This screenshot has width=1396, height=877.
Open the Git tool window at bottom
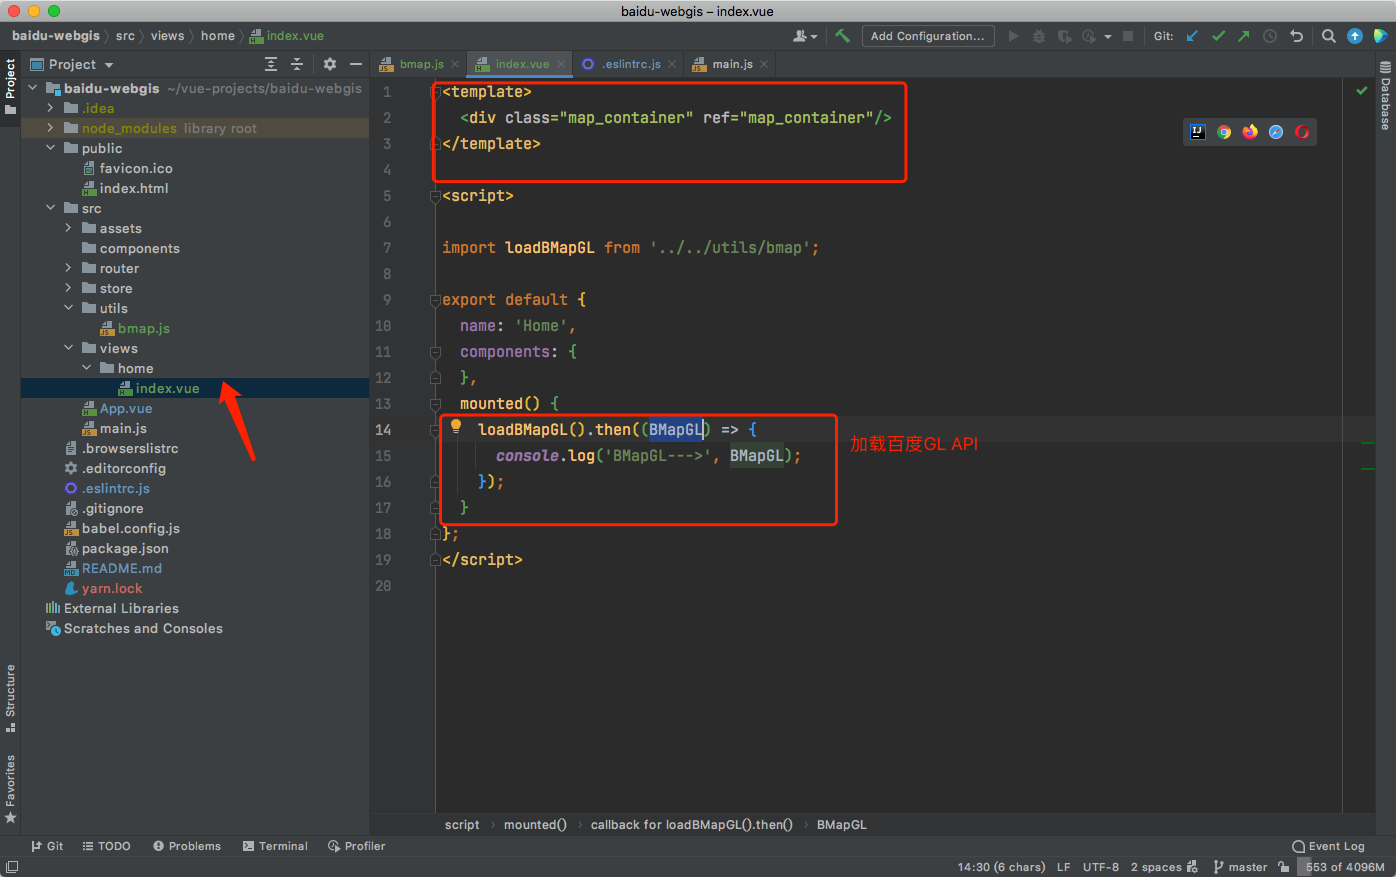click(x=47, y=846)
